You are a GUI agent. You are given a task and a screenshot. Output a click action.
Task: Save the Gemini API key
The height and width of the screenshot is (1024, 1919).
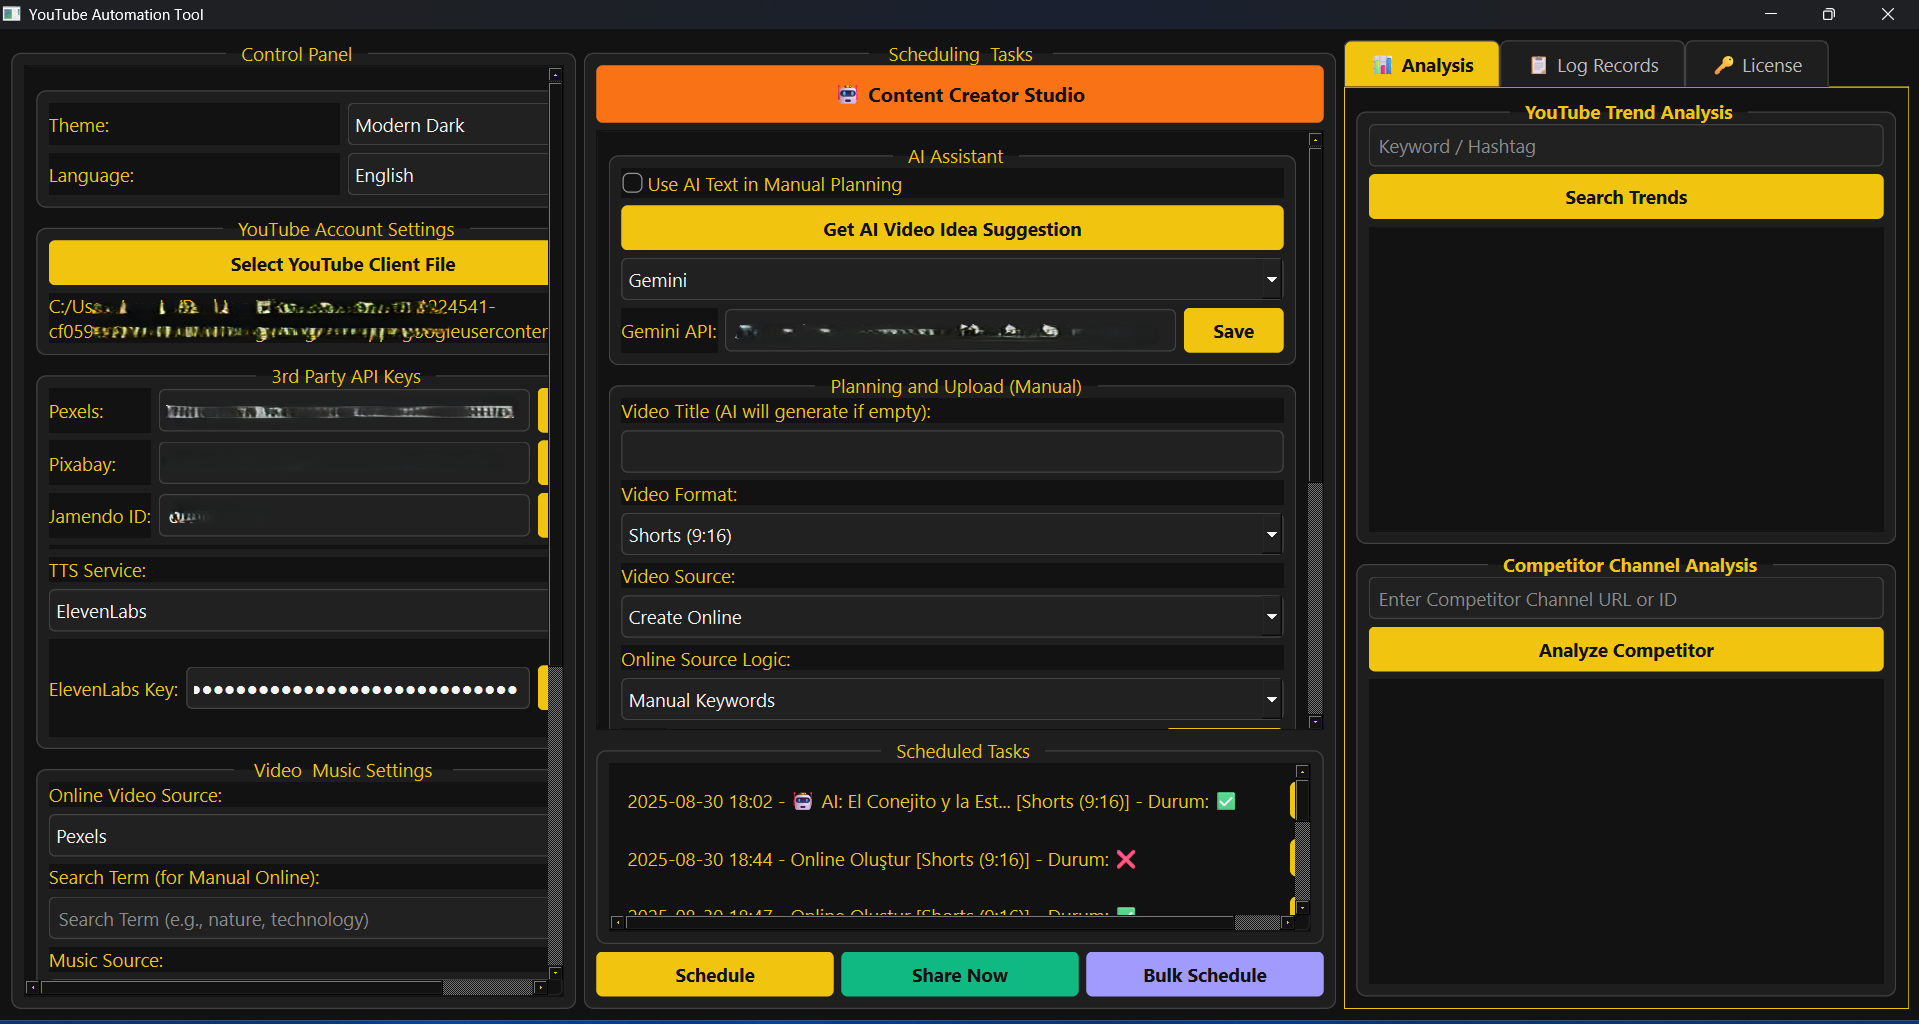[x=1233, y=331]
